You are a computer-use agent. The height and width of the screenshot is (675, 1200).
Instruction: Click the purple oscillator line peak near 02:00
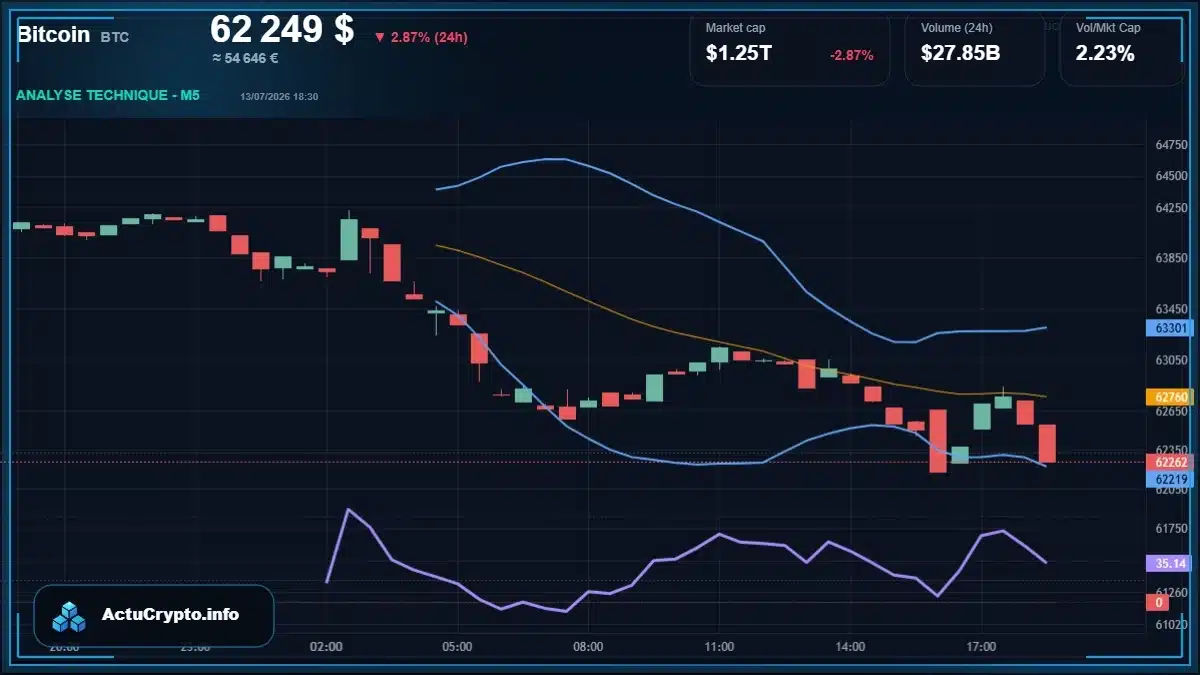pyautogui.click(x=348, y=510)
